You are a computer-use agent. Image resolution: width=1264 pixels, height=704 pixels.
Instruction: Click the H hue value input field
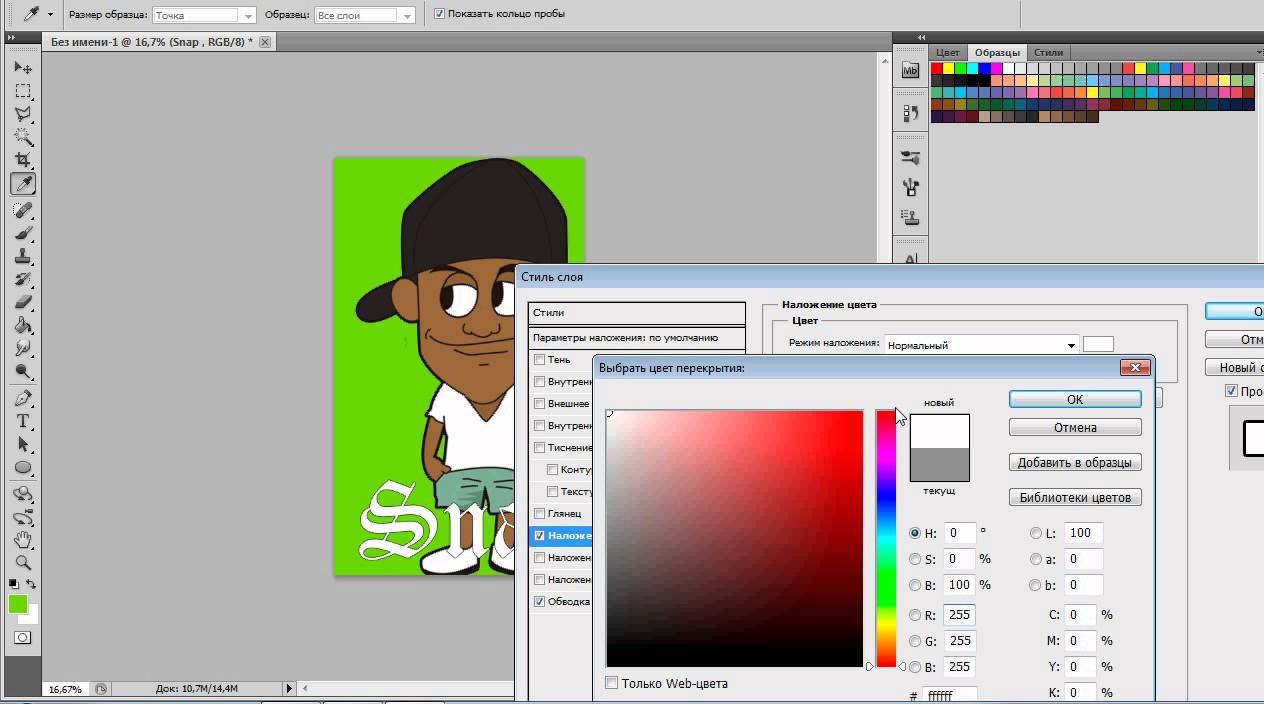[959, 533]
